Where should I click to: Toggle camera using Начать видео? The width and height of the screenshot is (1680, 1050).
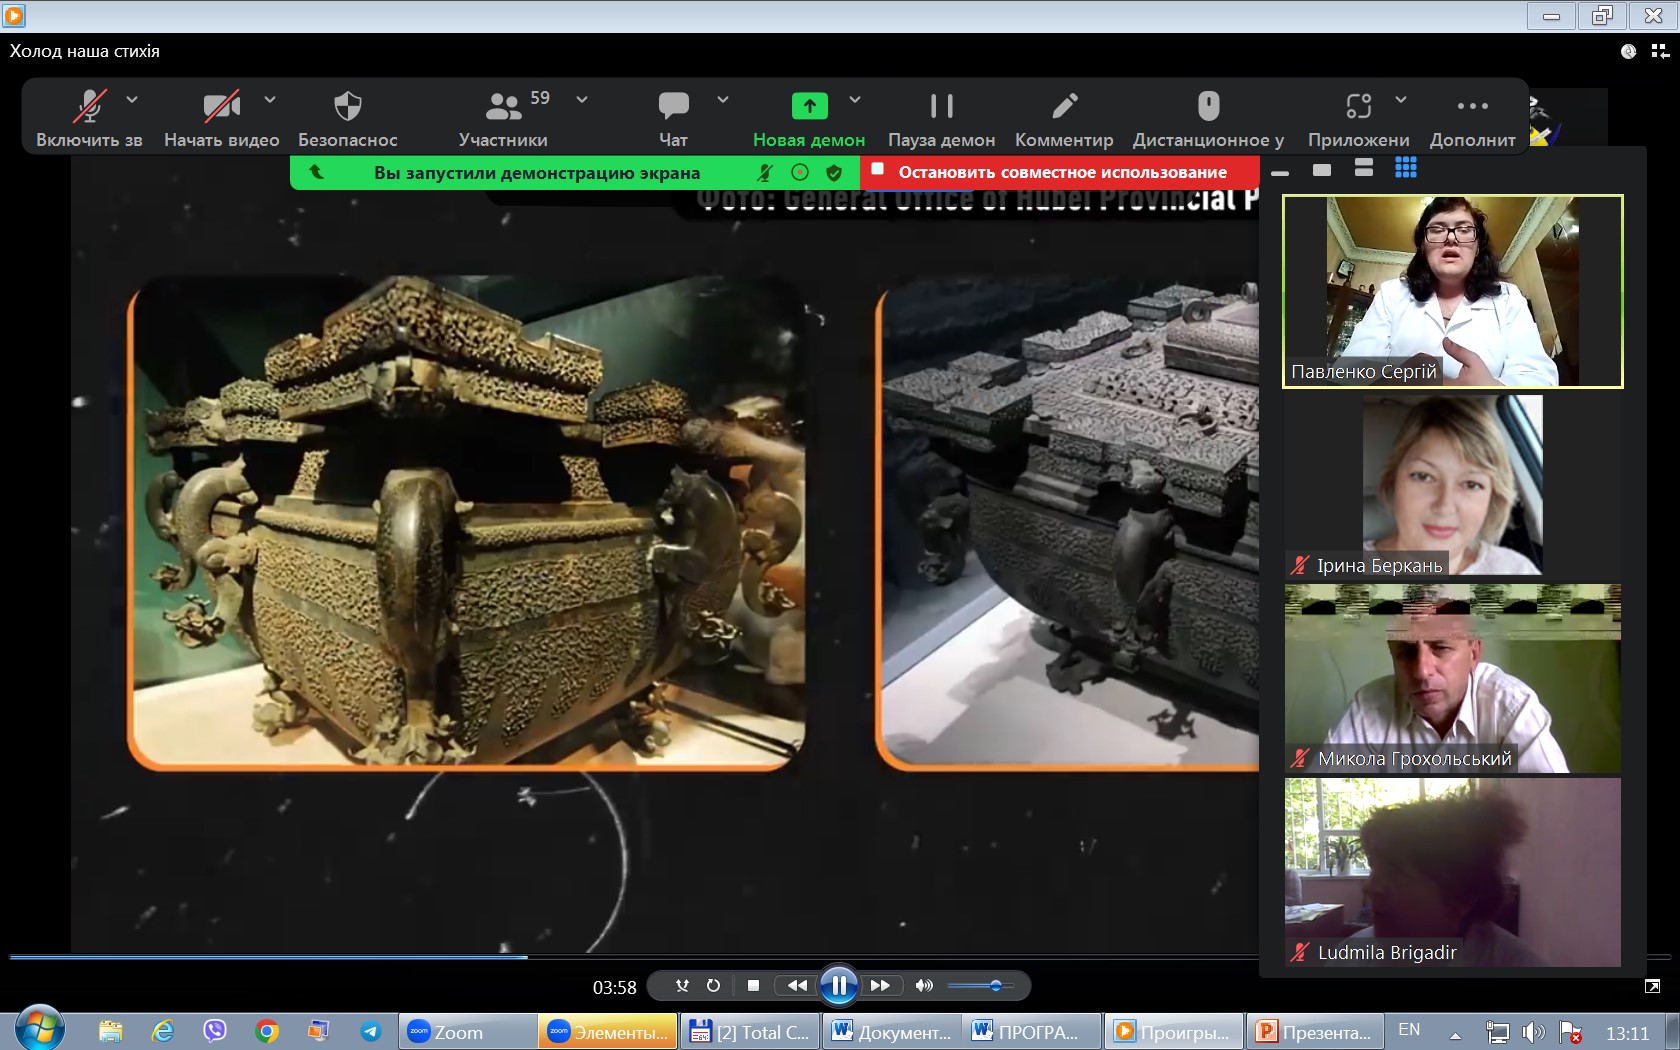pos(221,119)
